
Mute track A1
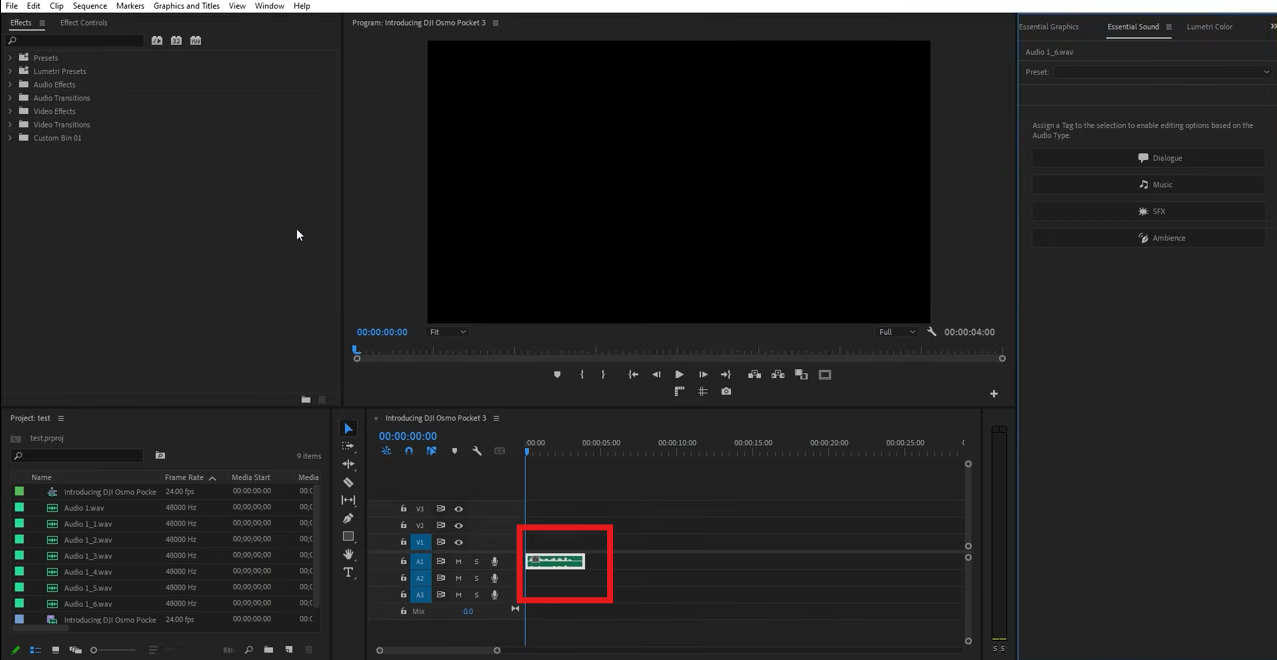pyautogui.click(x=459, y=562)
